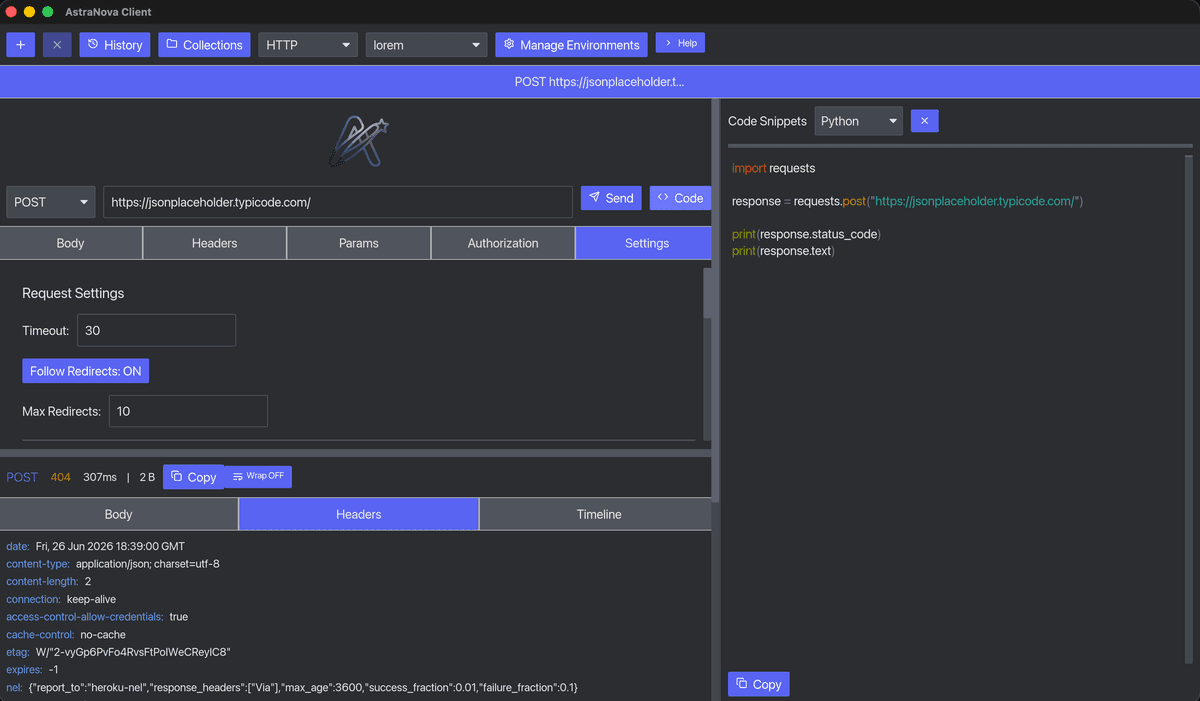
Task: Open the Collections panel
Action: click(204, 45)
